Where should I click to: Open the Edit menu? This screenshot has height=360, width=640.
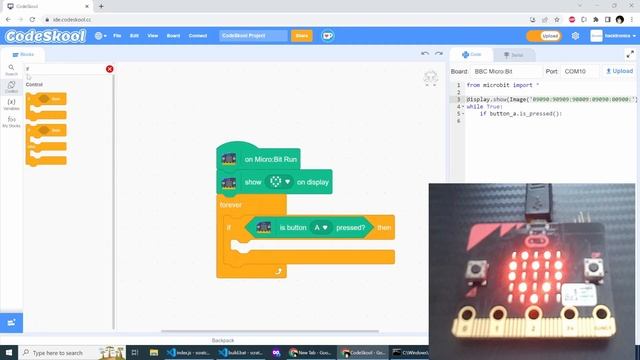pos(134,36)
